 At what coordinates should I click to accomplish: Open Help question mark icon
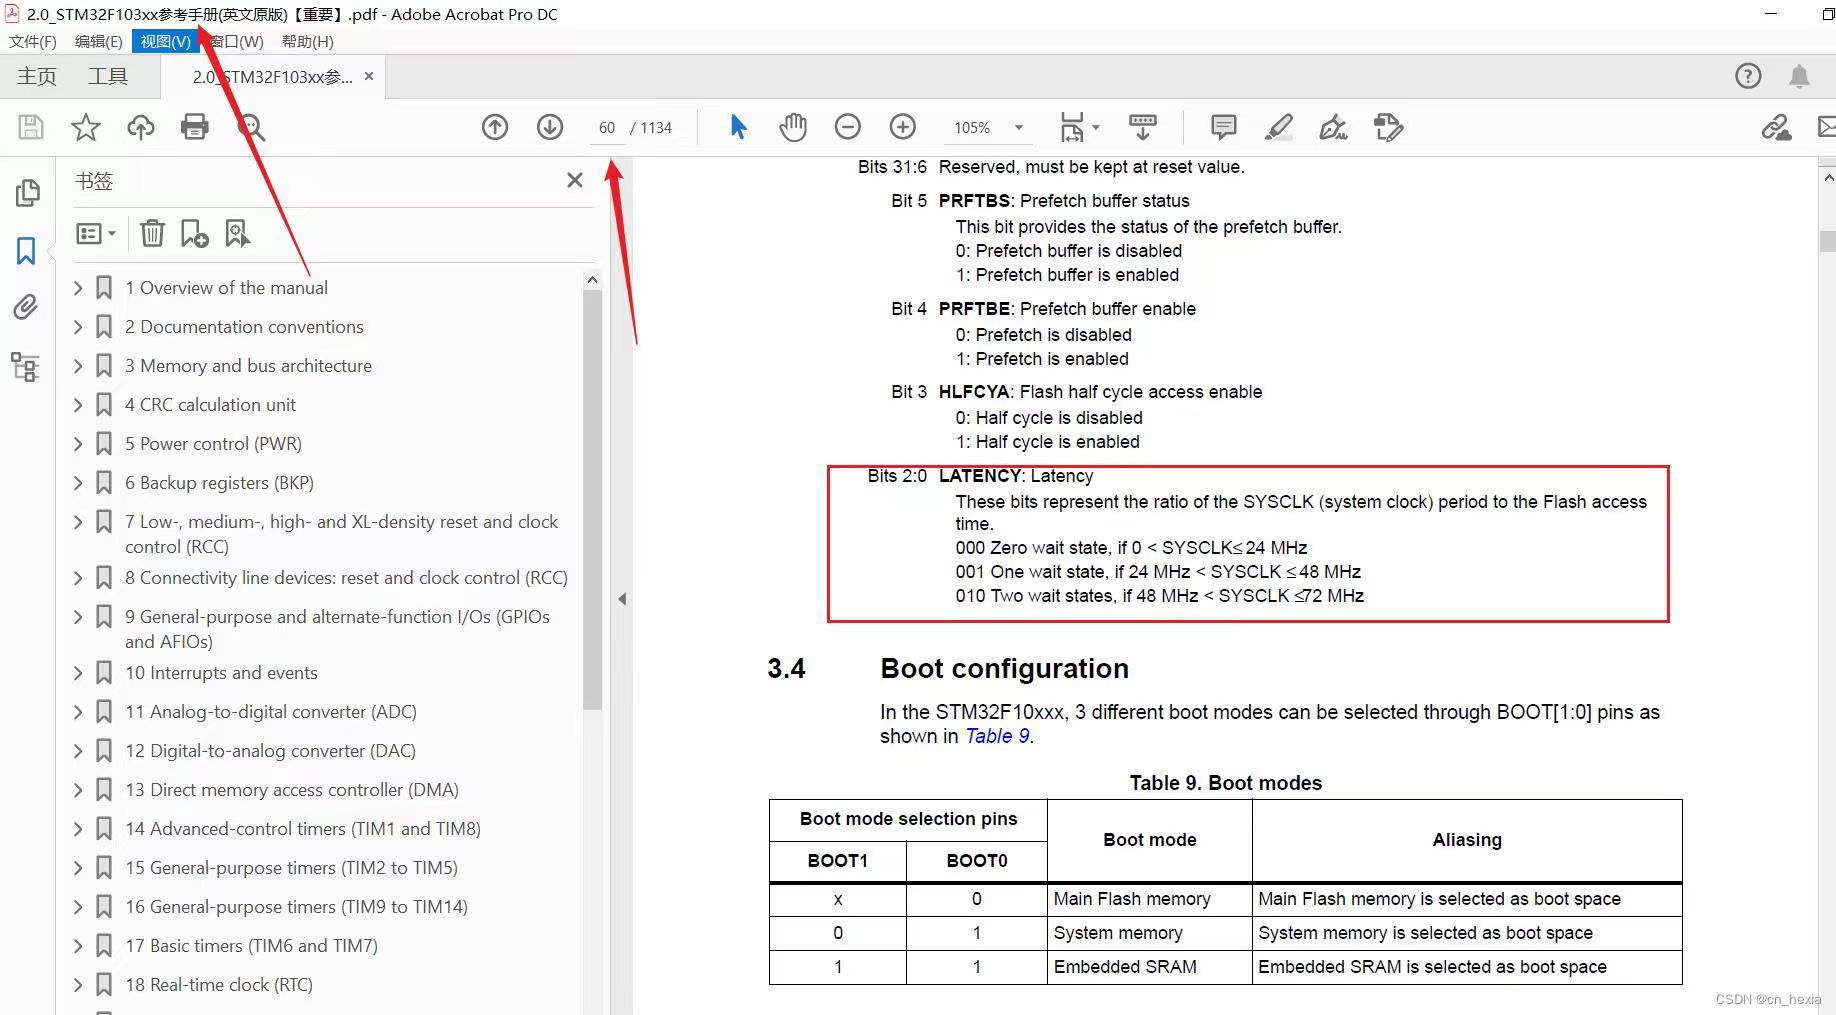1748,76
